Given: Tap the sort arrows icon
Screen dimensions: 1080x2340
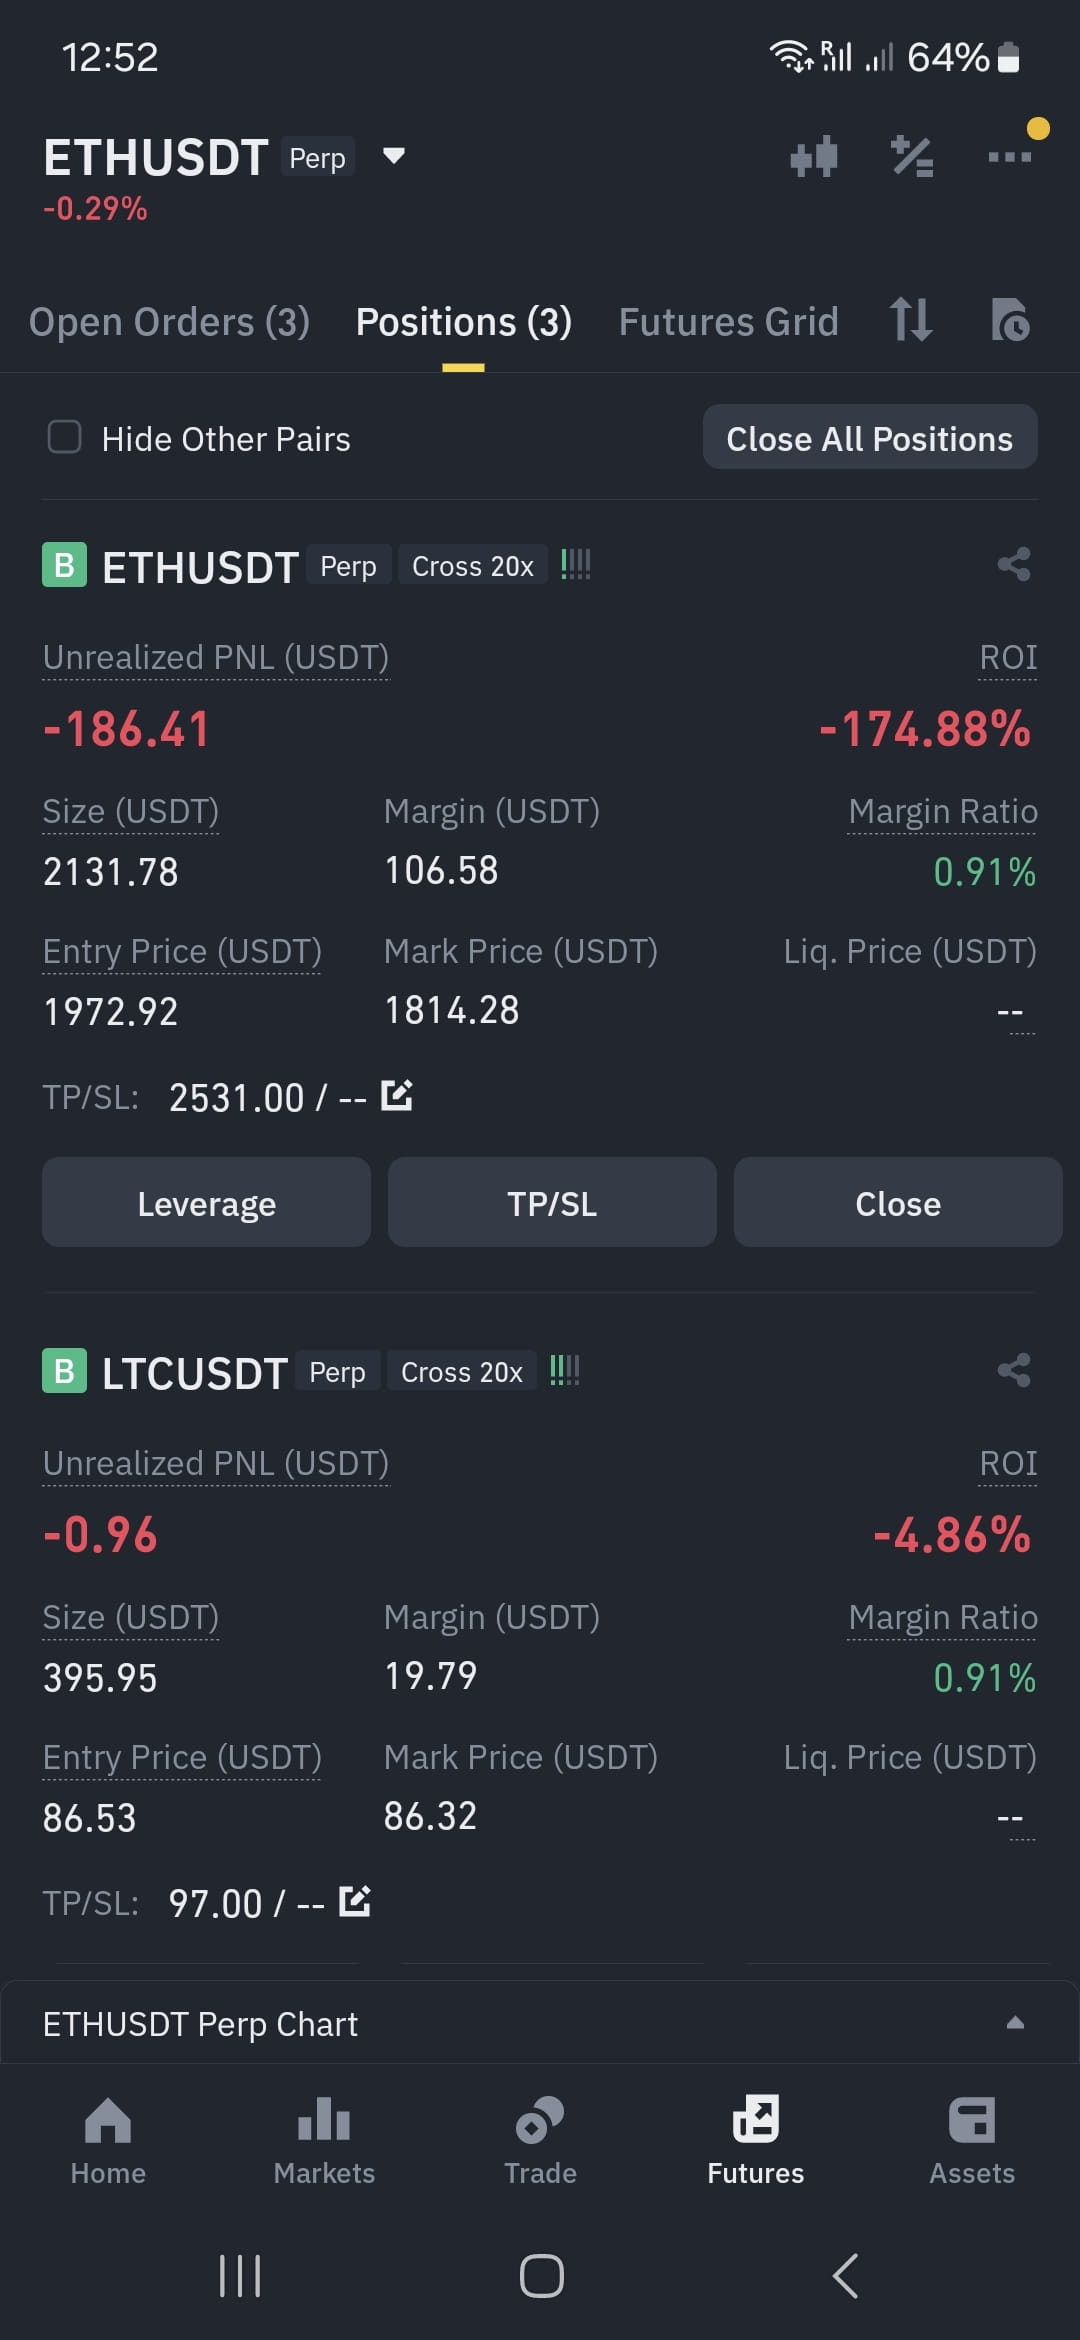Looking at the screenshot, I should (x=911, y=320).
